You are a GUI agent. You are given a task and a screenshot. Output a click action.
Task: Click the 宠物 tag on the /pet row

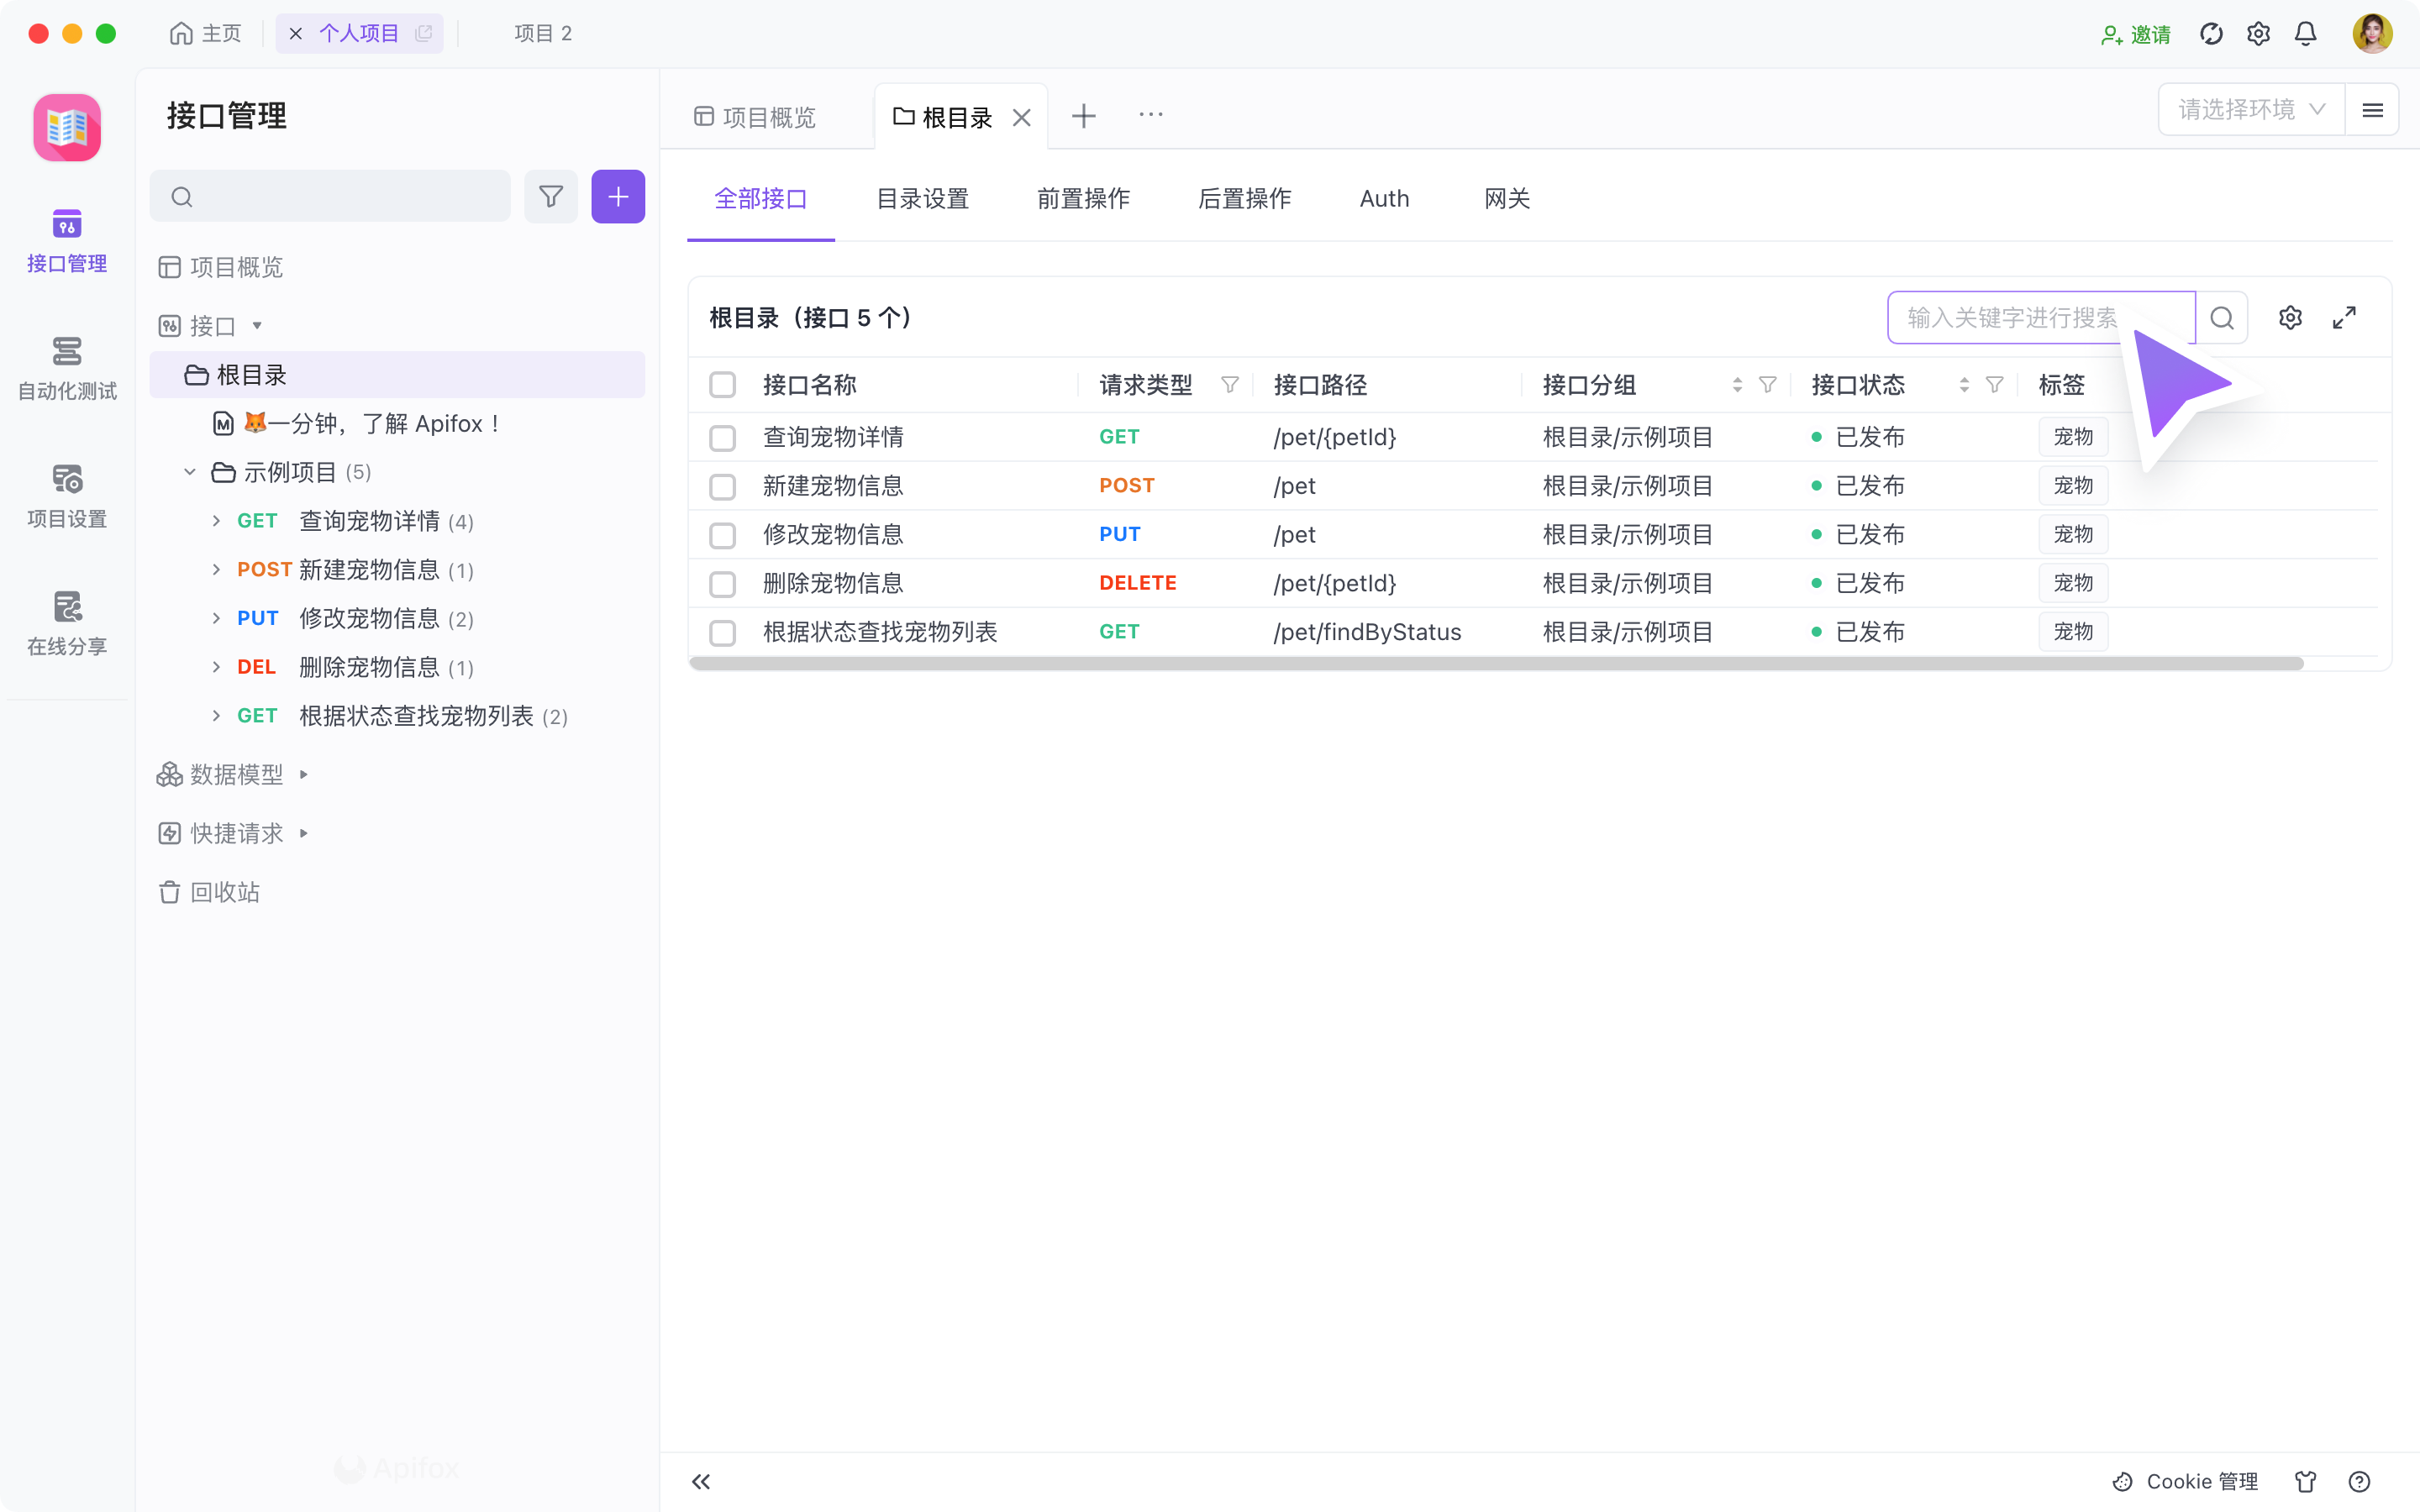[x=2073, y=485]
